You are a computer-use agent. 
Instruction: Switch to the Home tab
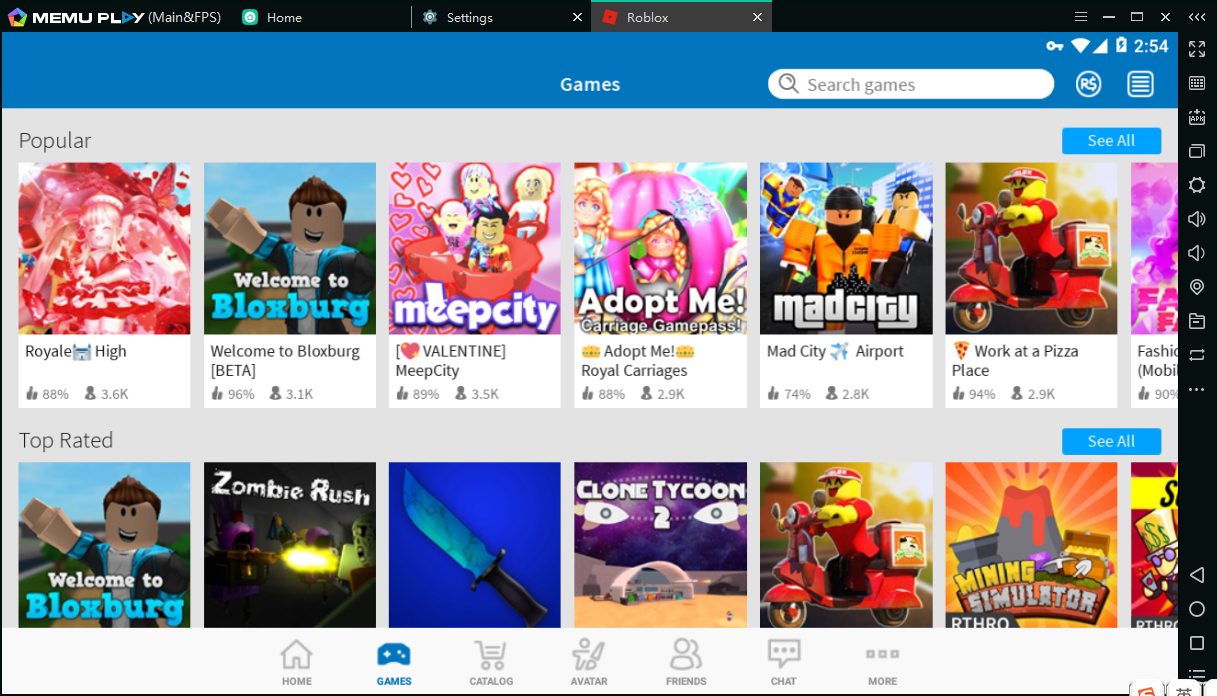pos(283,16)
